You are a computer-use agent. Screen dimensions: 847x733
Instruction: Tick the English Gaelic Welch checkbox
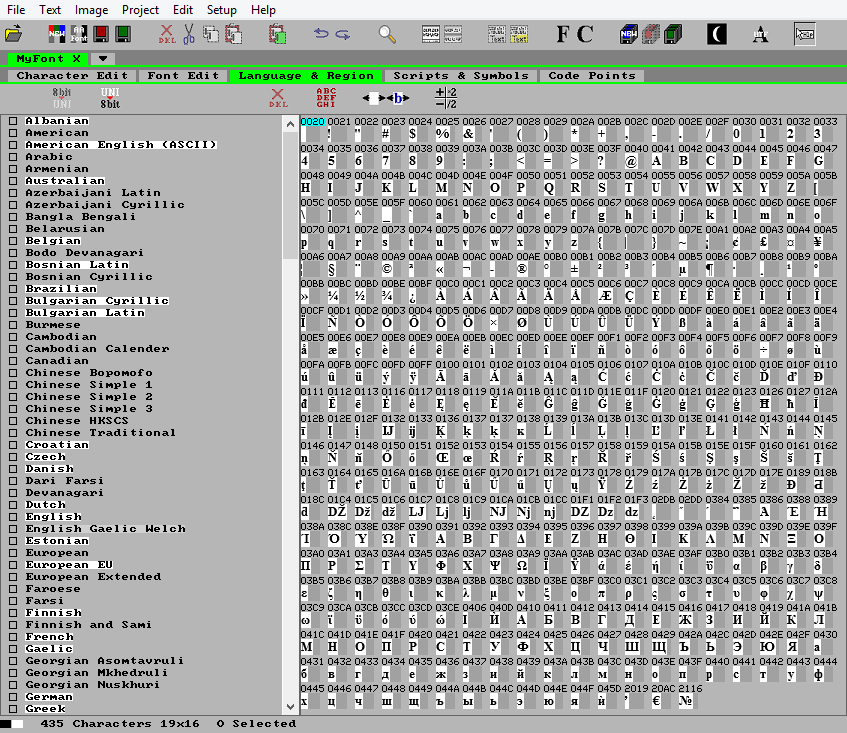pyautogui.click(x=13, y=528)
